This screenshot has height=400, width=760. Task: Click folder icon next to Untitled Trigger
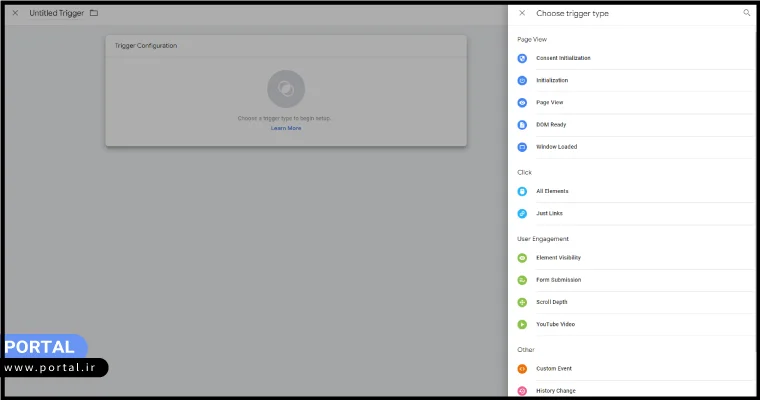(94, 13)
